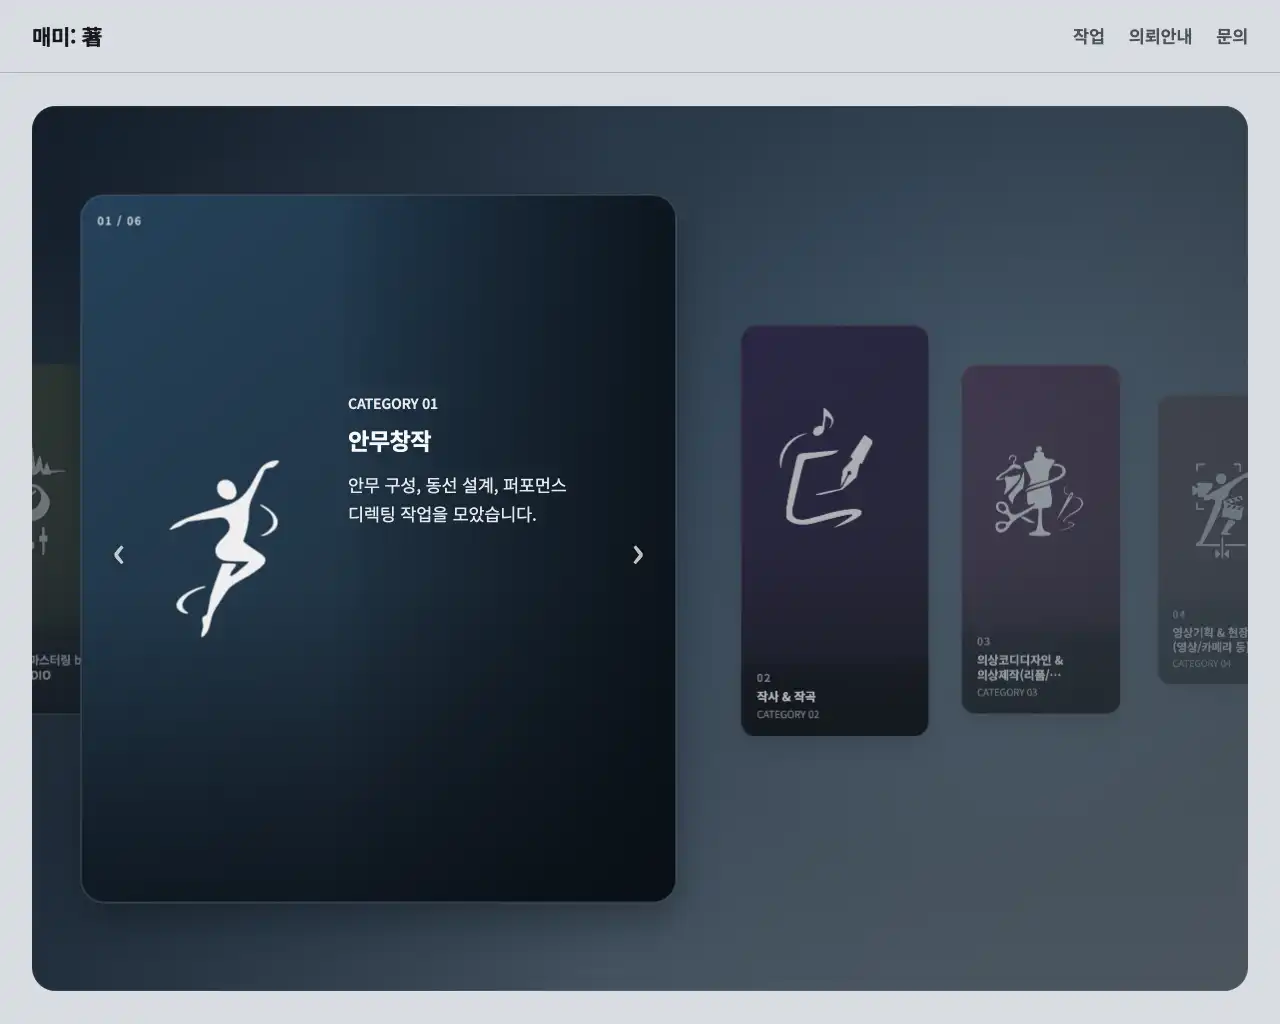Open the 작업 menu item
Image resolution: width=1280 pixels, height=1024 pixels.
1088,36
